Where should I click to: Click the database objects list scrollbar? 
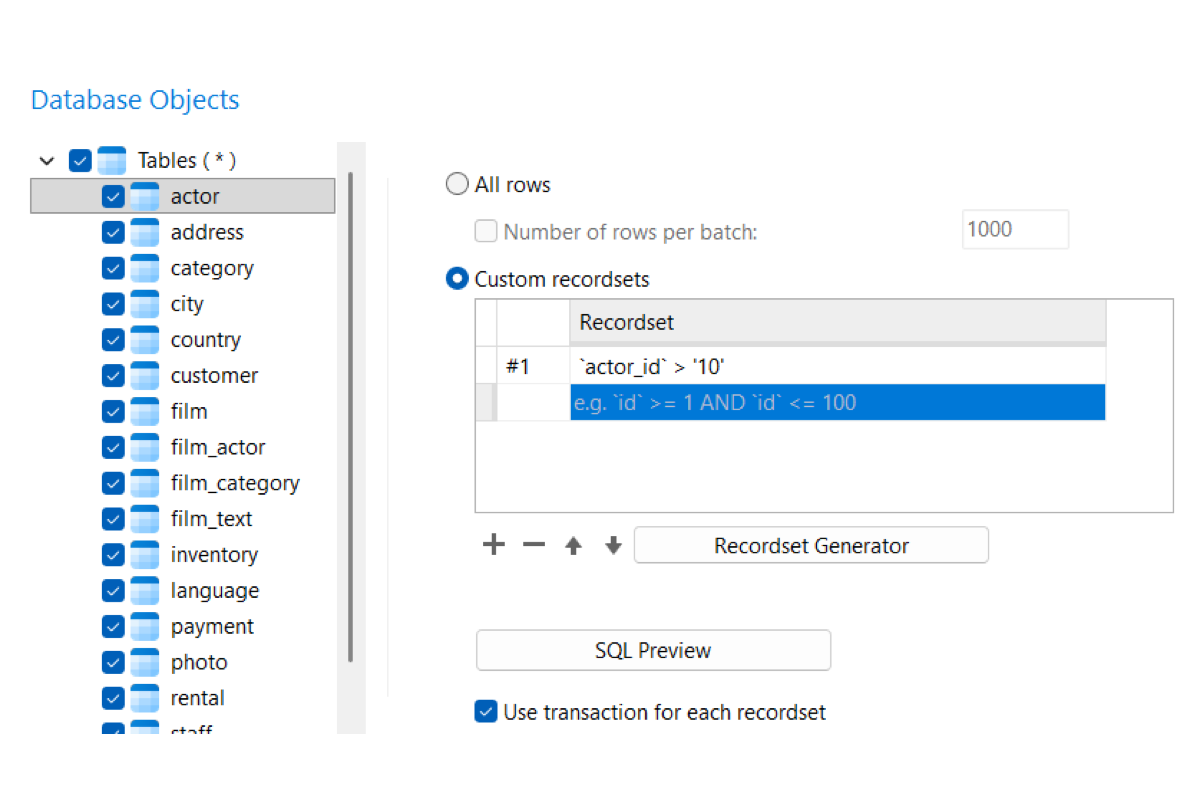point(350,417)
